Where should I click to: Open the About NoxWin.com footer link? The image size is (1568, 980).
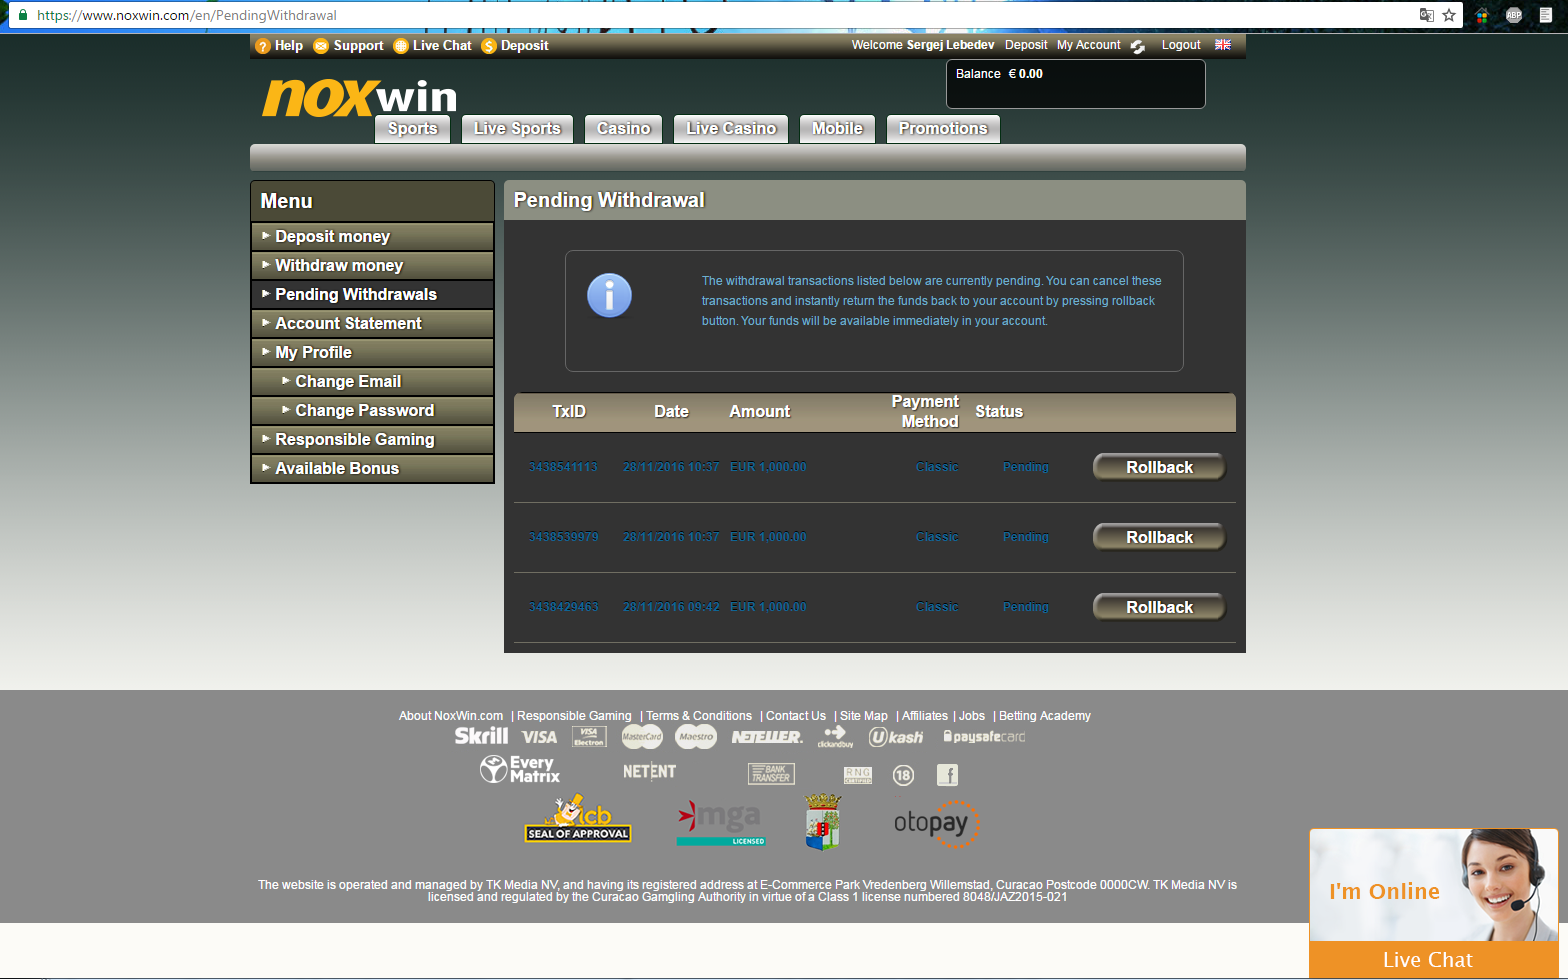tap(451, 716)
